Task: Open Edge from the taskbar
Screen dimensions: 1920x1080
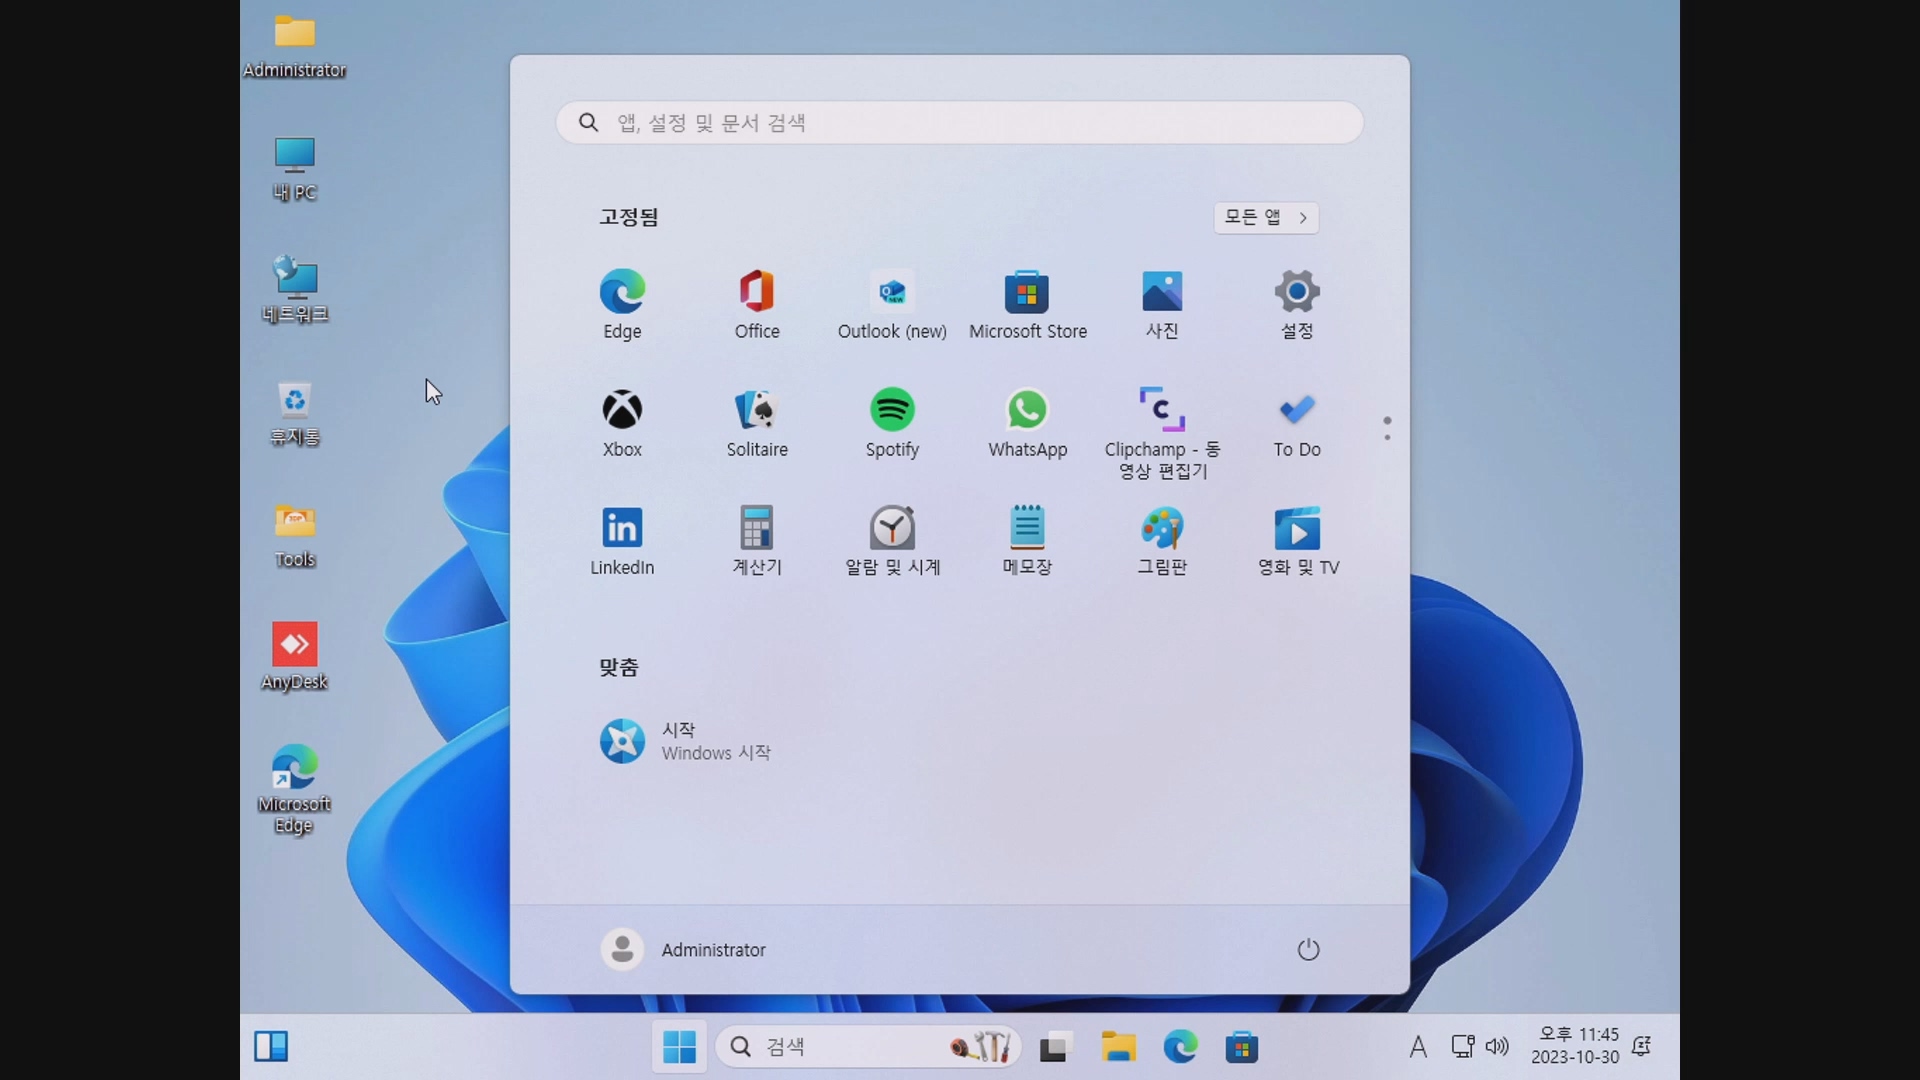Action: tap(1180, 1047)
